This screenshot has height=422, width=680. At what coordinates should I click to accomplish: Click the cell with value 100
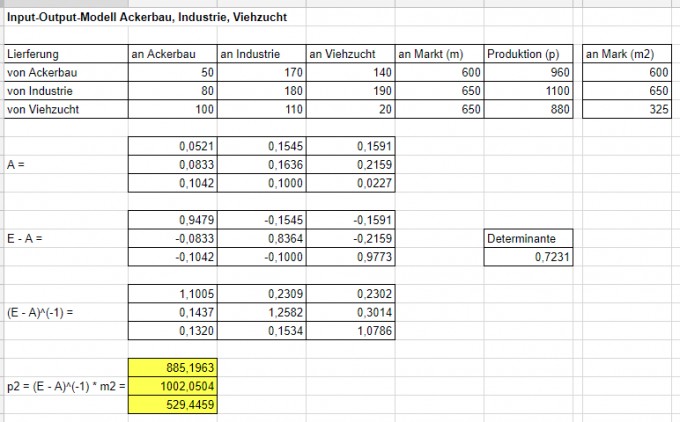tap(173, 109)
